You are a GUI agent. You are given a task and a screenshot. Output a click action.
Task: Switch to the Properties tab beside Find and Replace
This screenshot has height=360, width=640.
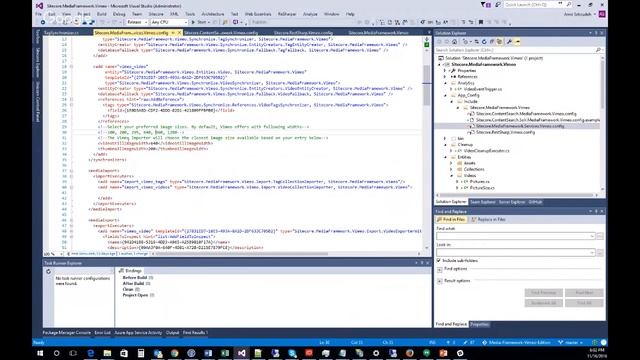tap(479, 324)
